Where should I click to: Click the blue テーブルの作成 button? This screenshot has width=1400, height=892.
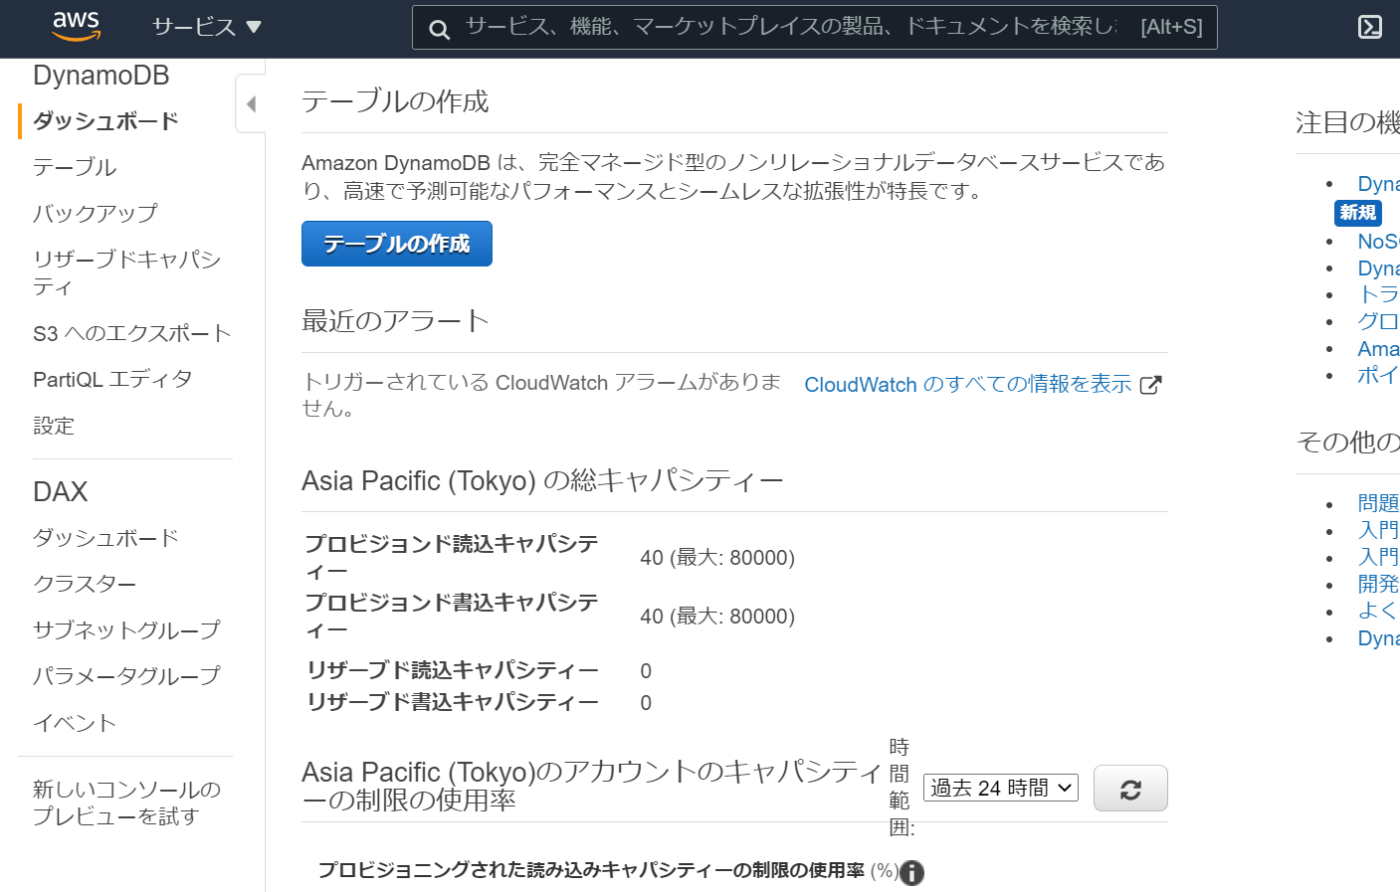397,244
